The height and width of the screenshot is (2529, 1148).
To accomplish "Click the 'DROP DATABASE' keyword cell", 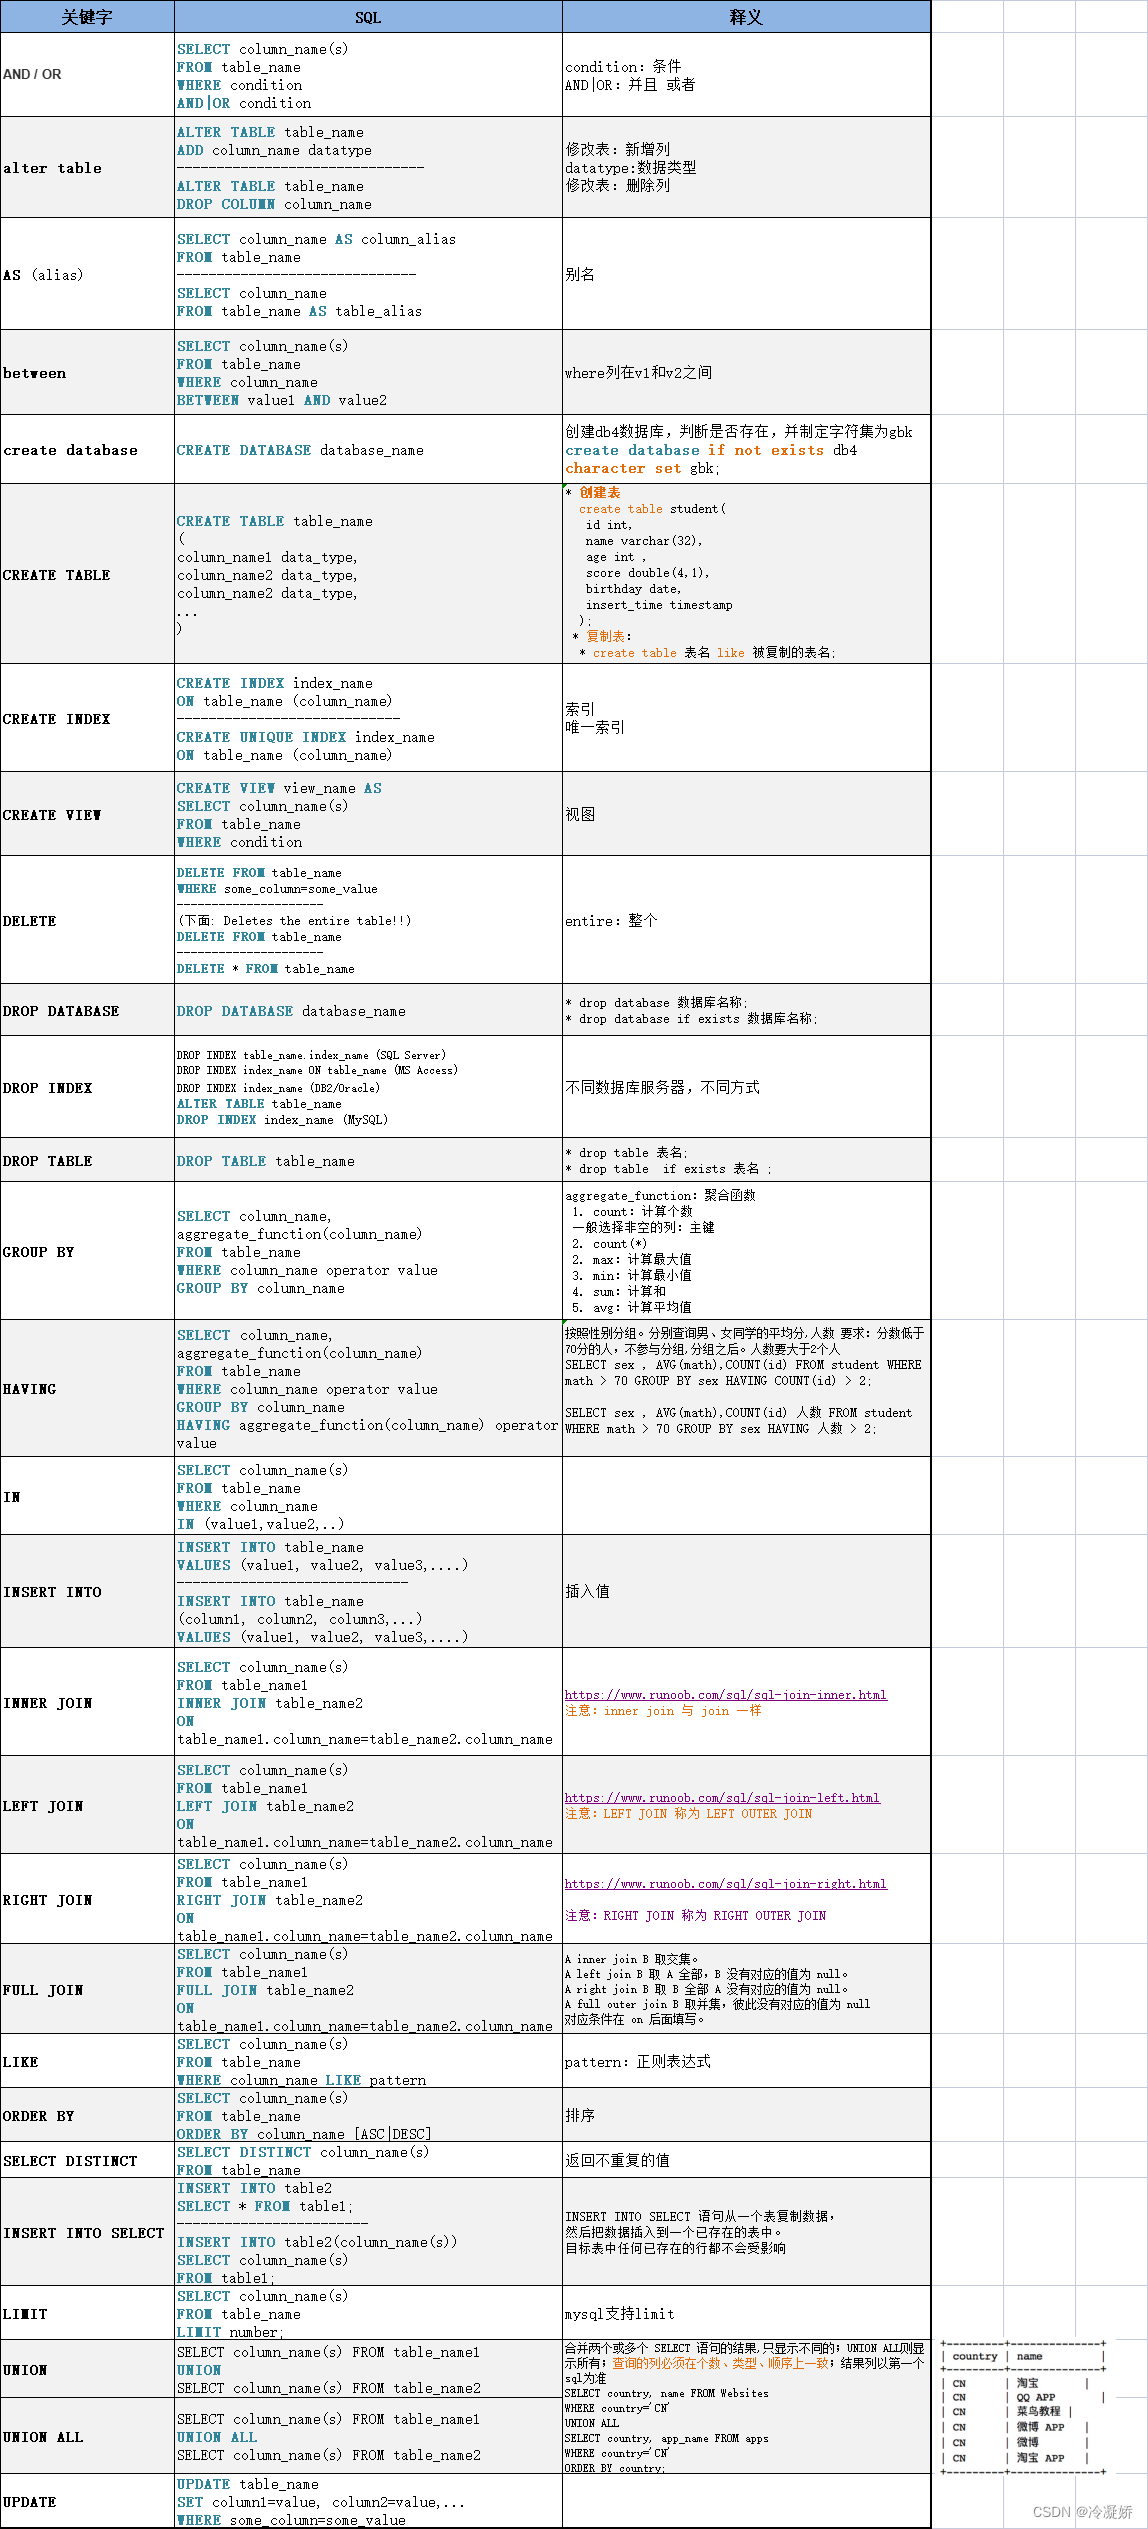I will (x=87, y=1010).
